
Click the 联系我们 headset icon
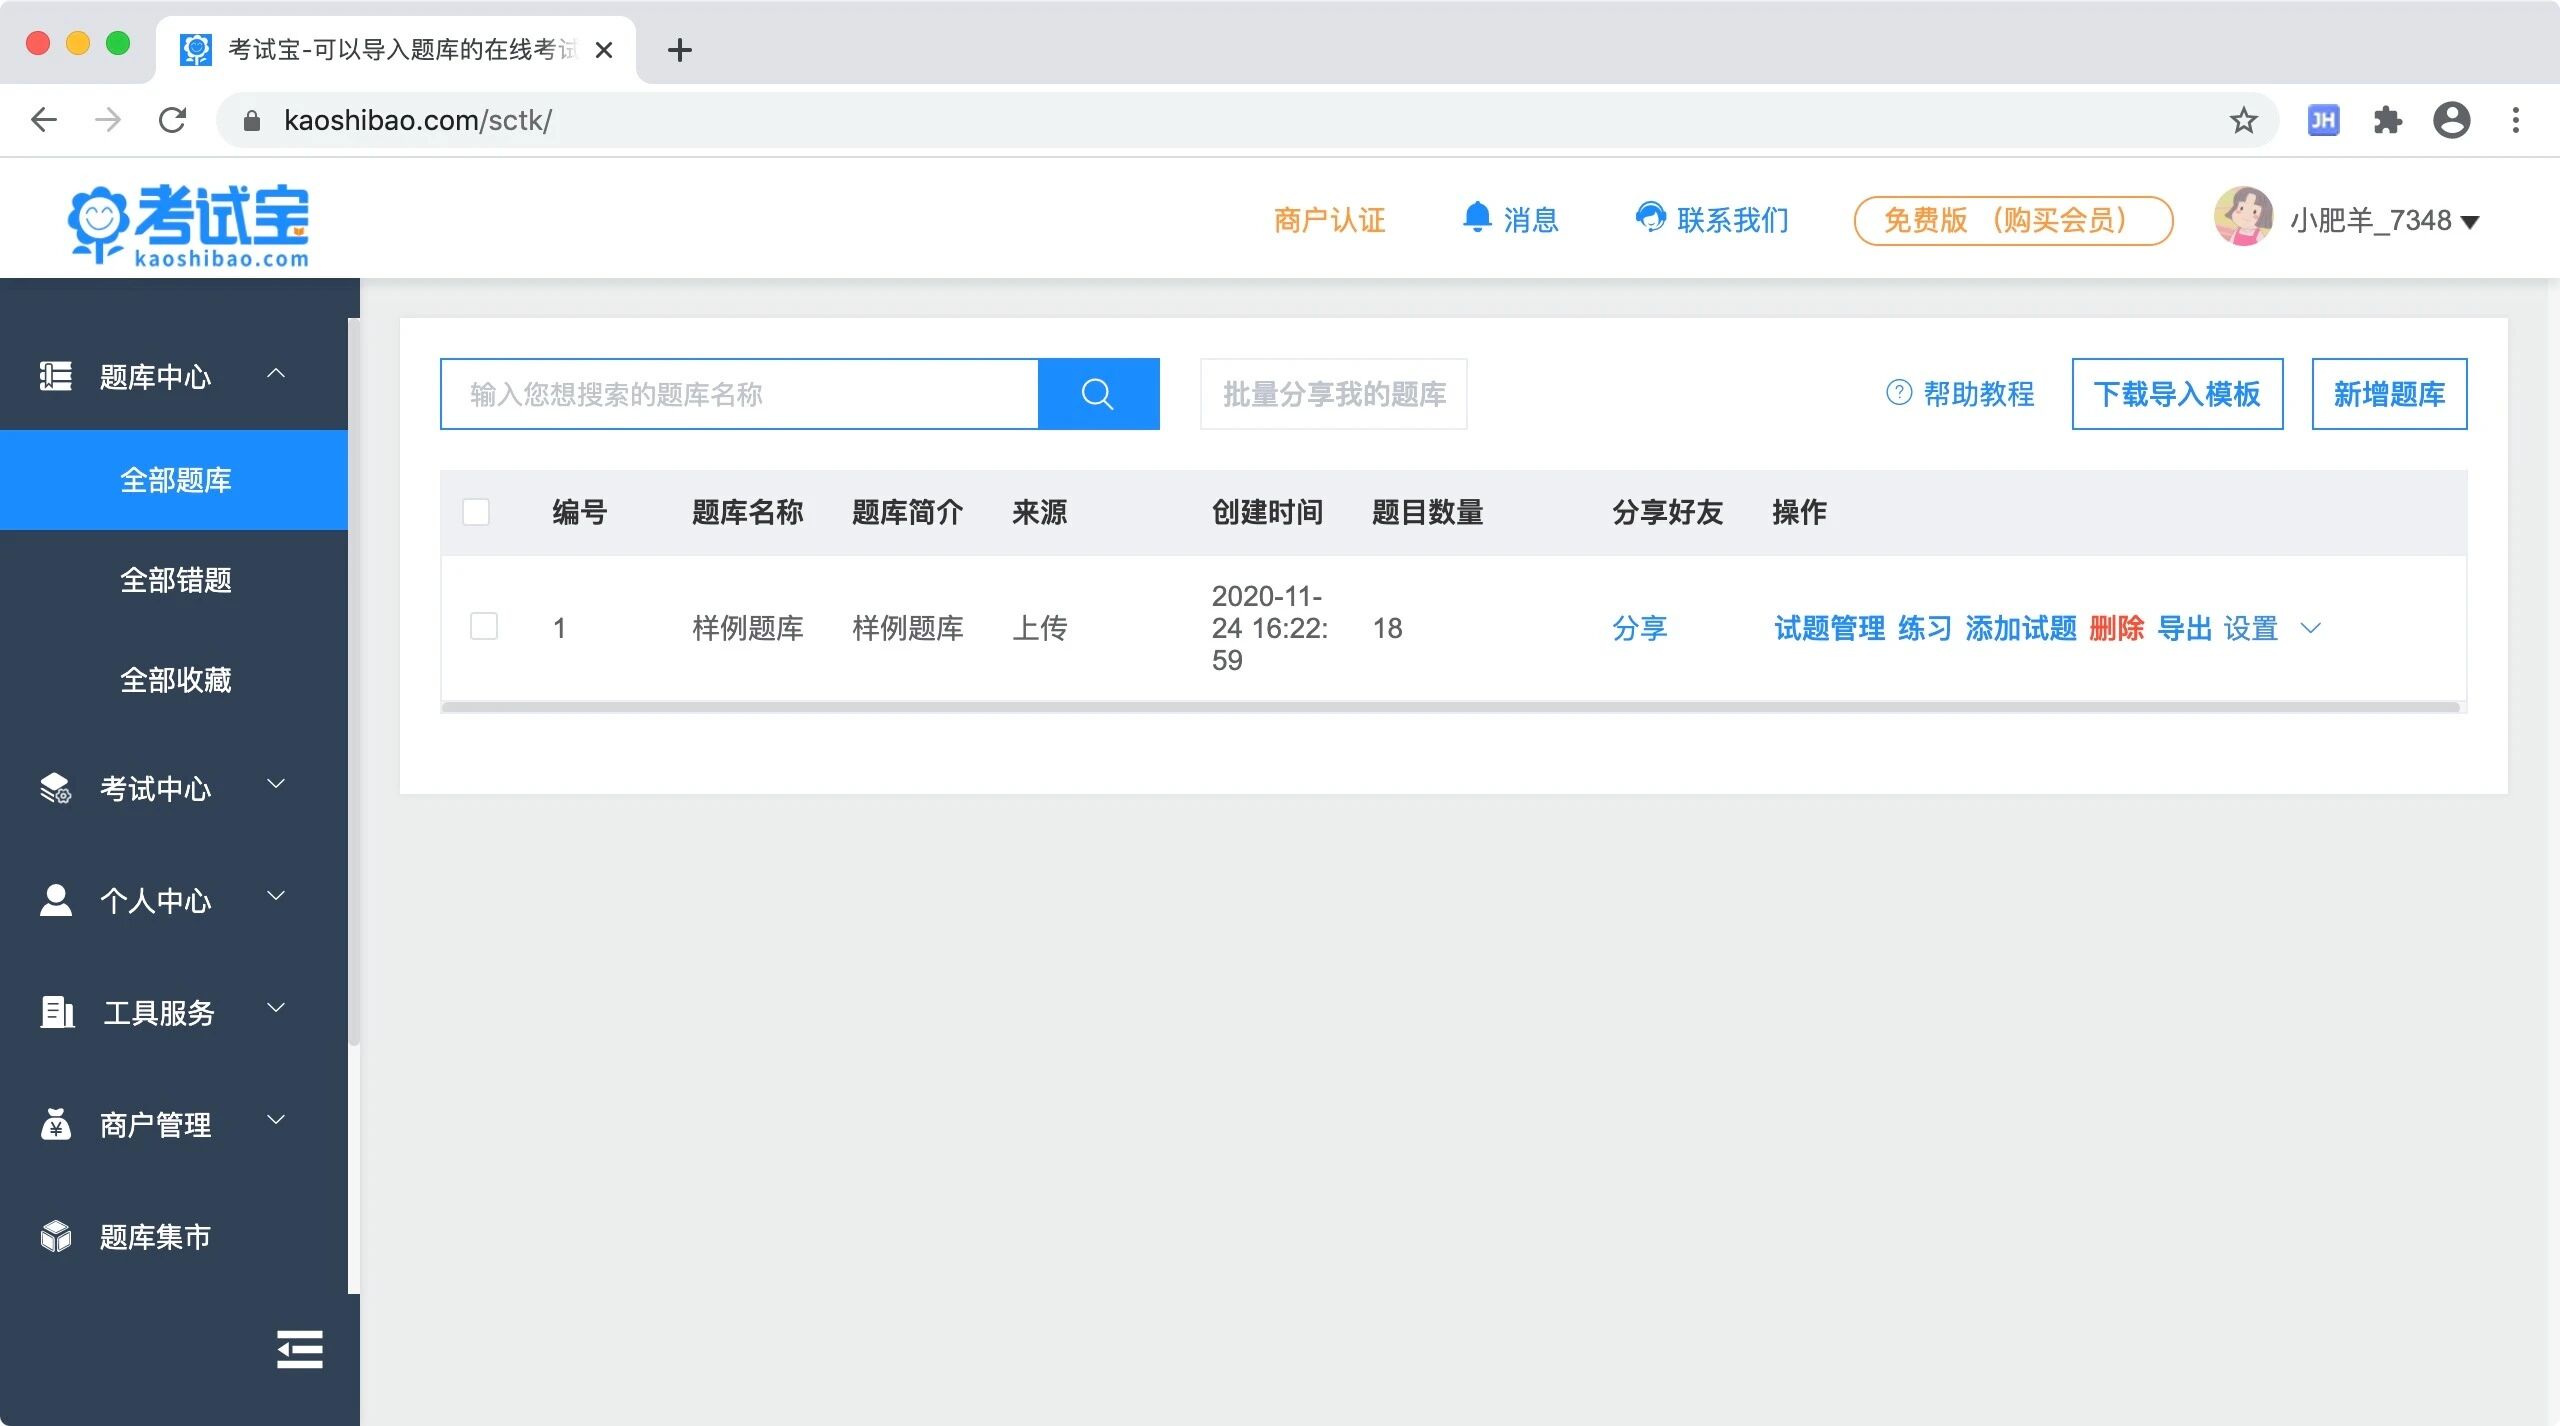(x=1650, y=217)
